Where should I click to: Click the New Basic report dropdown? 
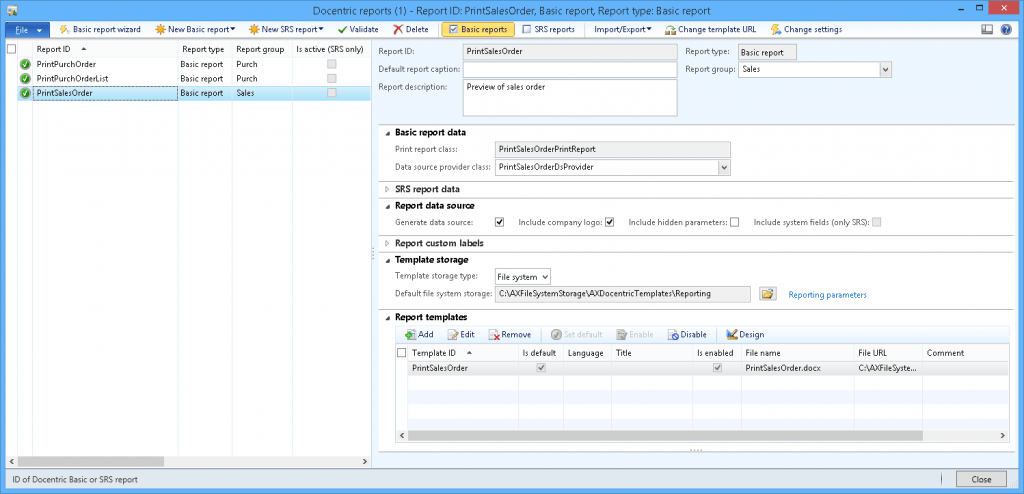[195, 29]
